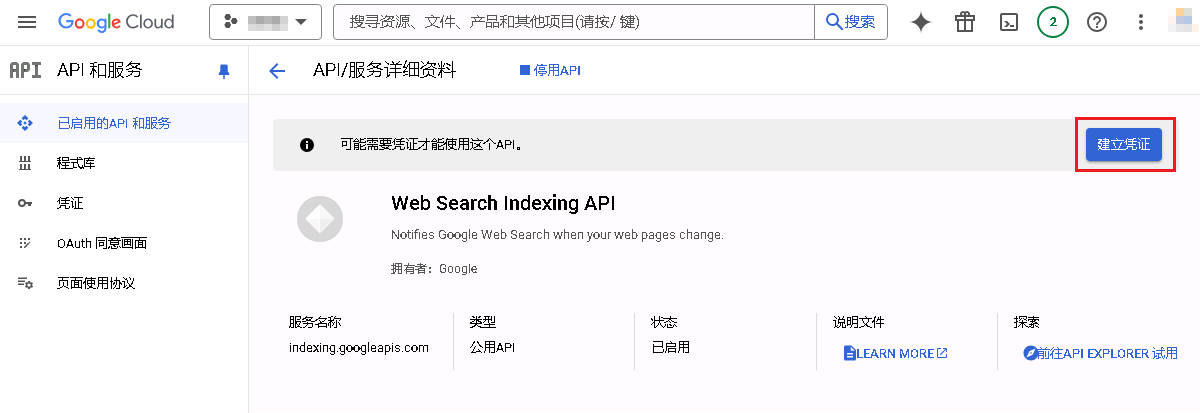
Task: Open the project selector dropdown
Action: [x=265, y=22]
